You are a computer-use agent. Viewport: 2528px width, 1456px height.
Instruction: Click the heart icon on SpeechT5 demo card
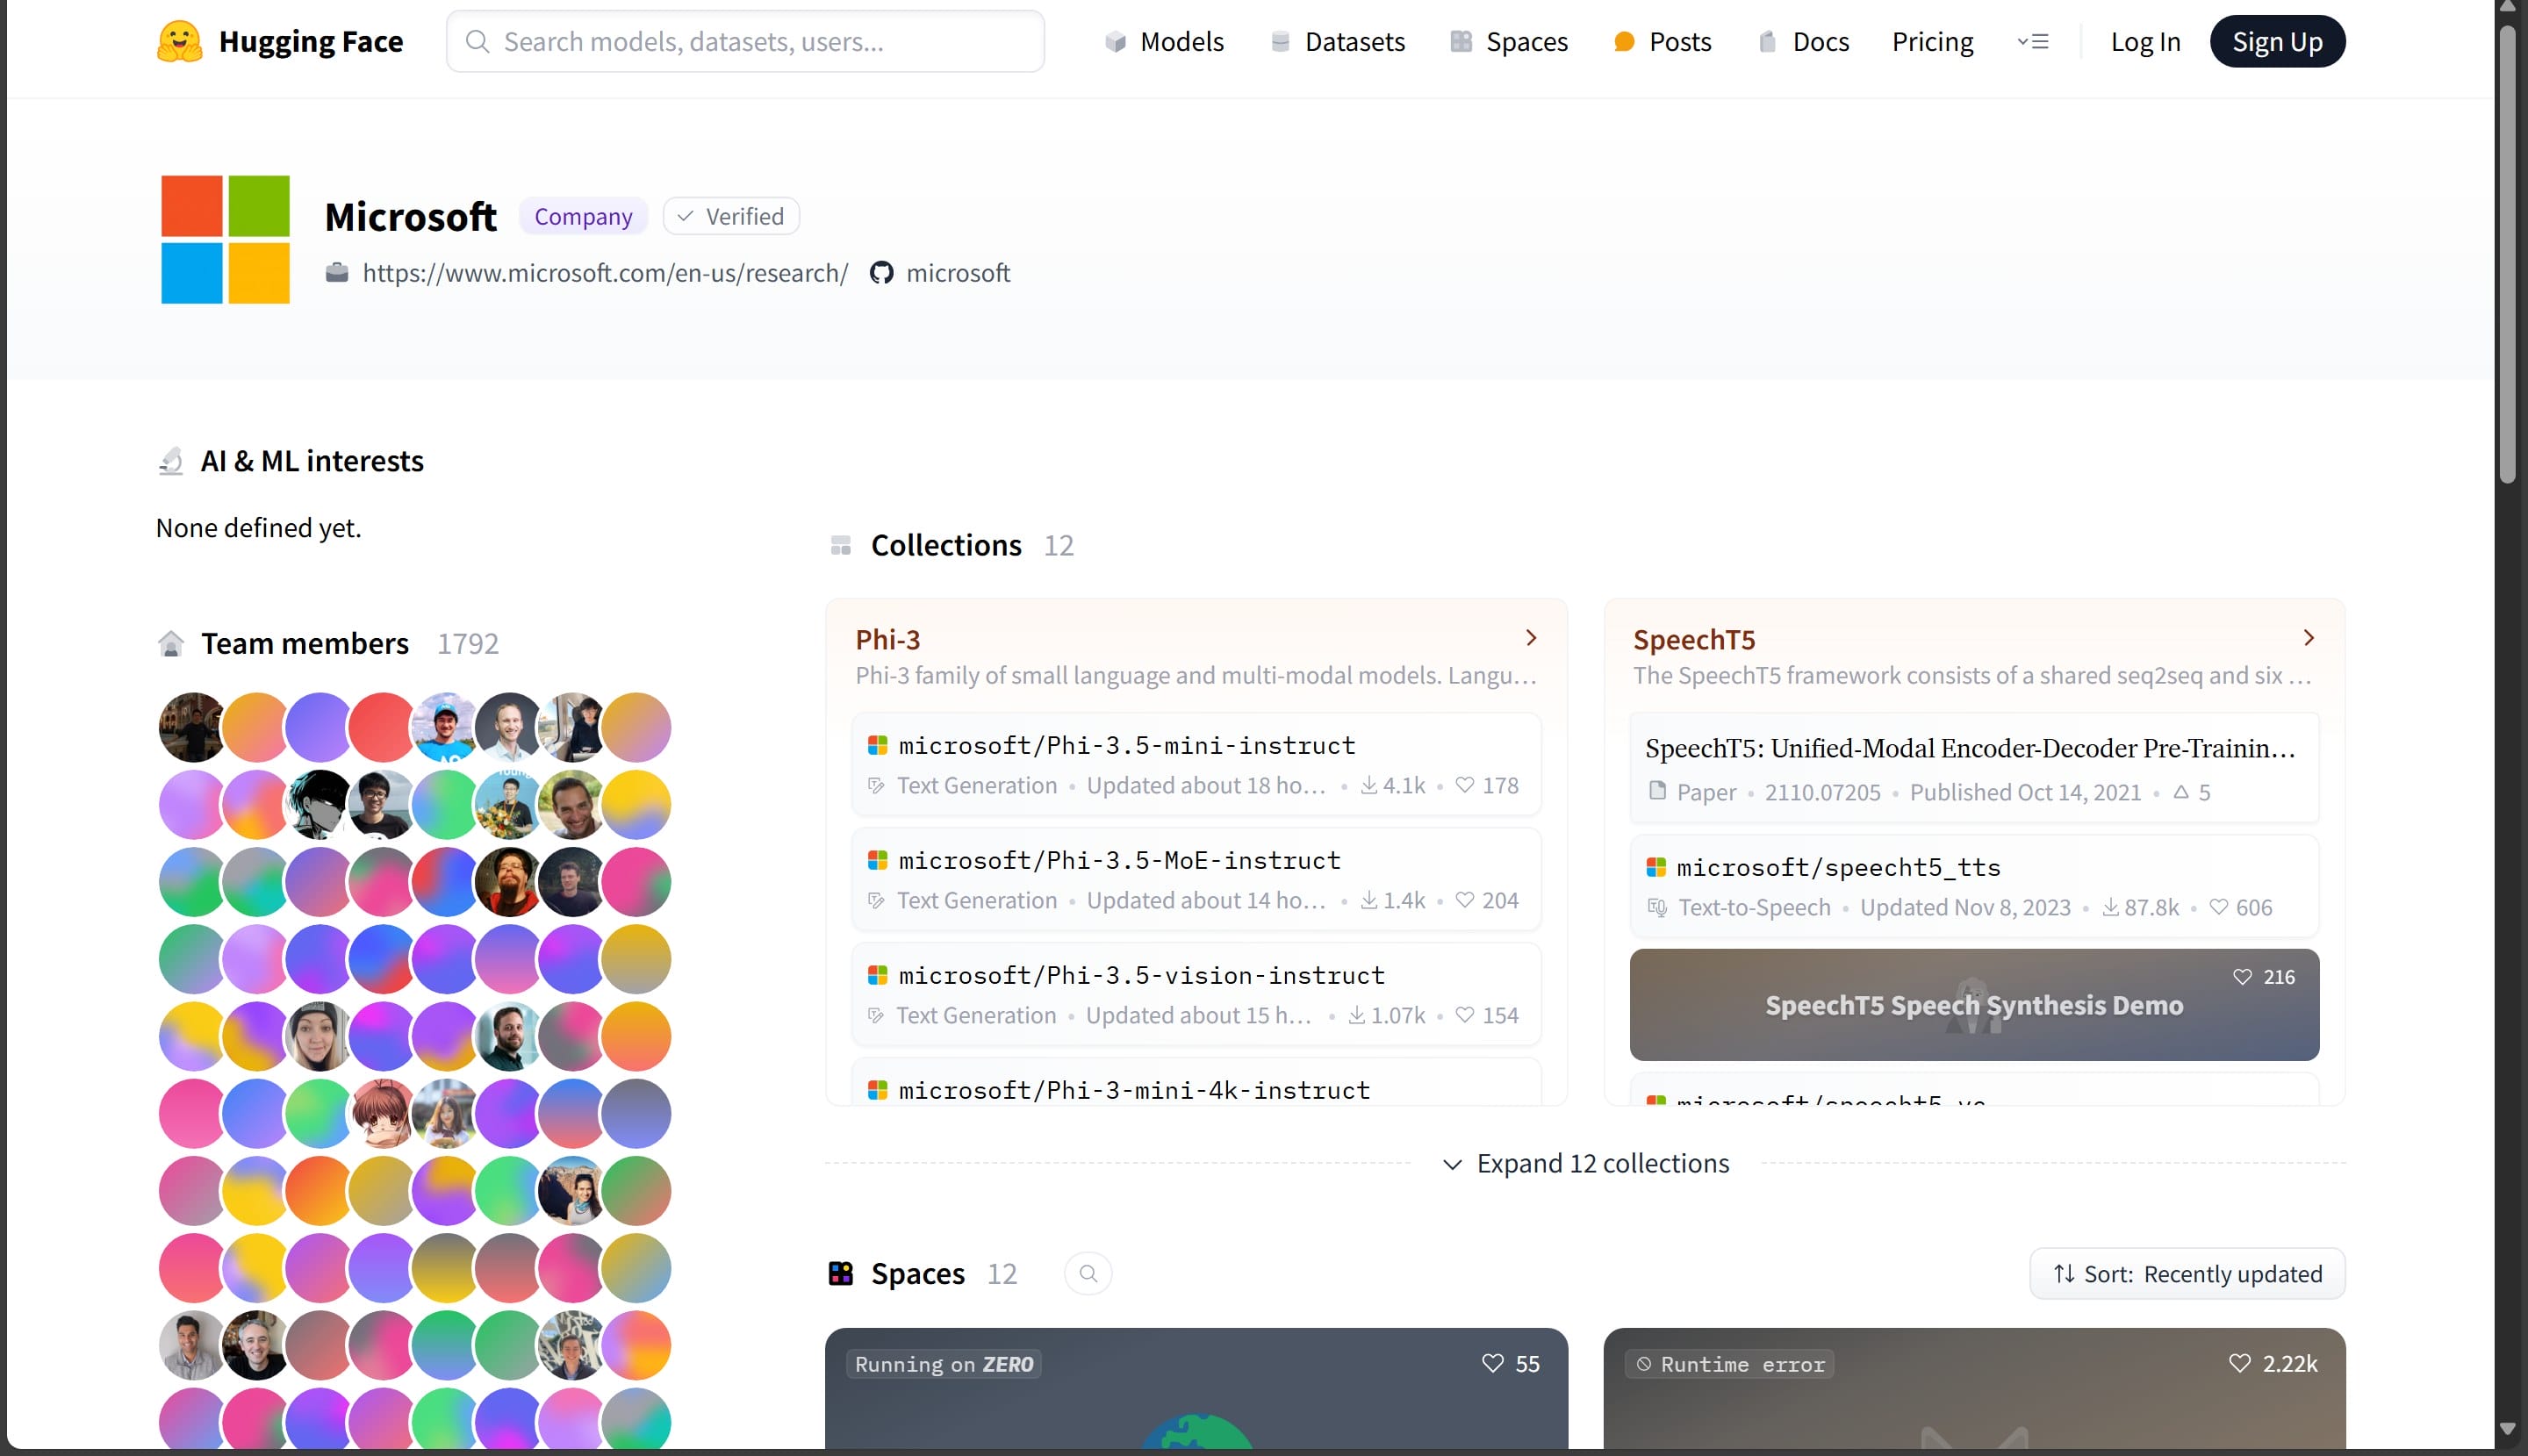(x=2242, y=977)
